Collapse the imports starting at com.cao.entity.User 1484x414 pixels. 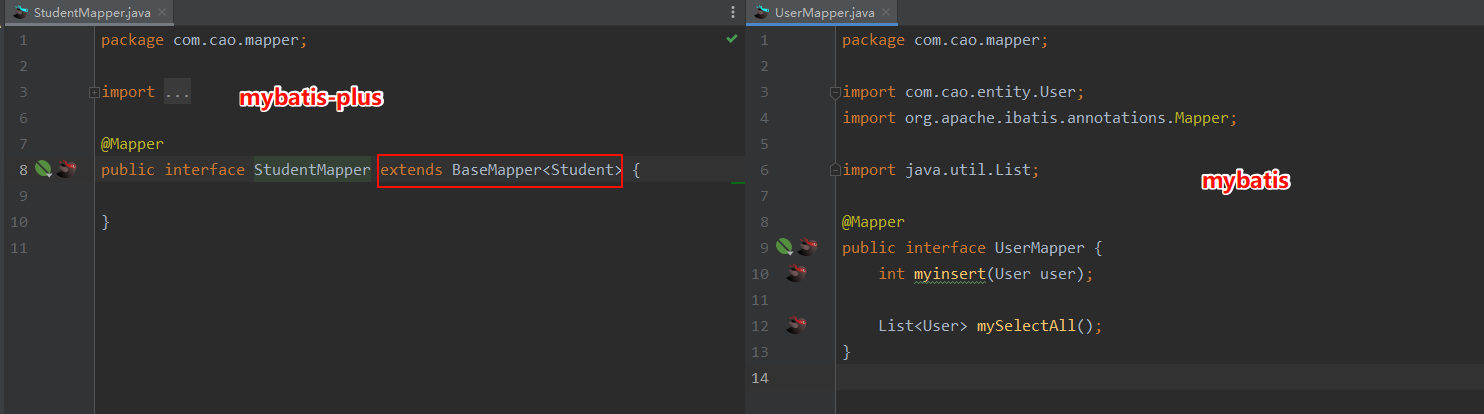[835, 92]
